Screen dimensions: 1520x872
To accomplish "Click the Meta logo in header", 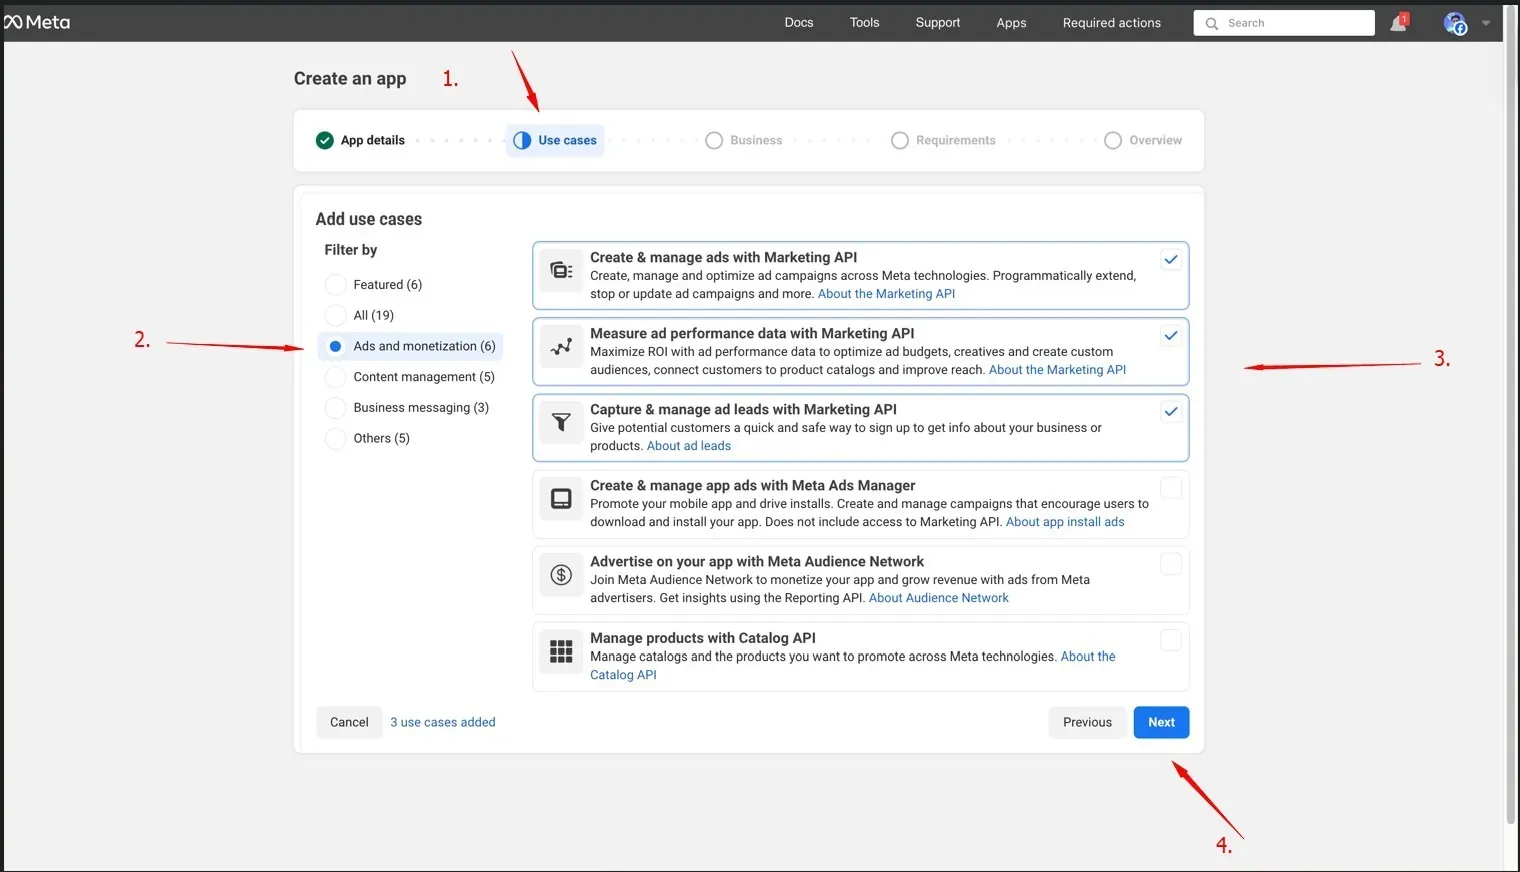I will (x=37, y=22).
